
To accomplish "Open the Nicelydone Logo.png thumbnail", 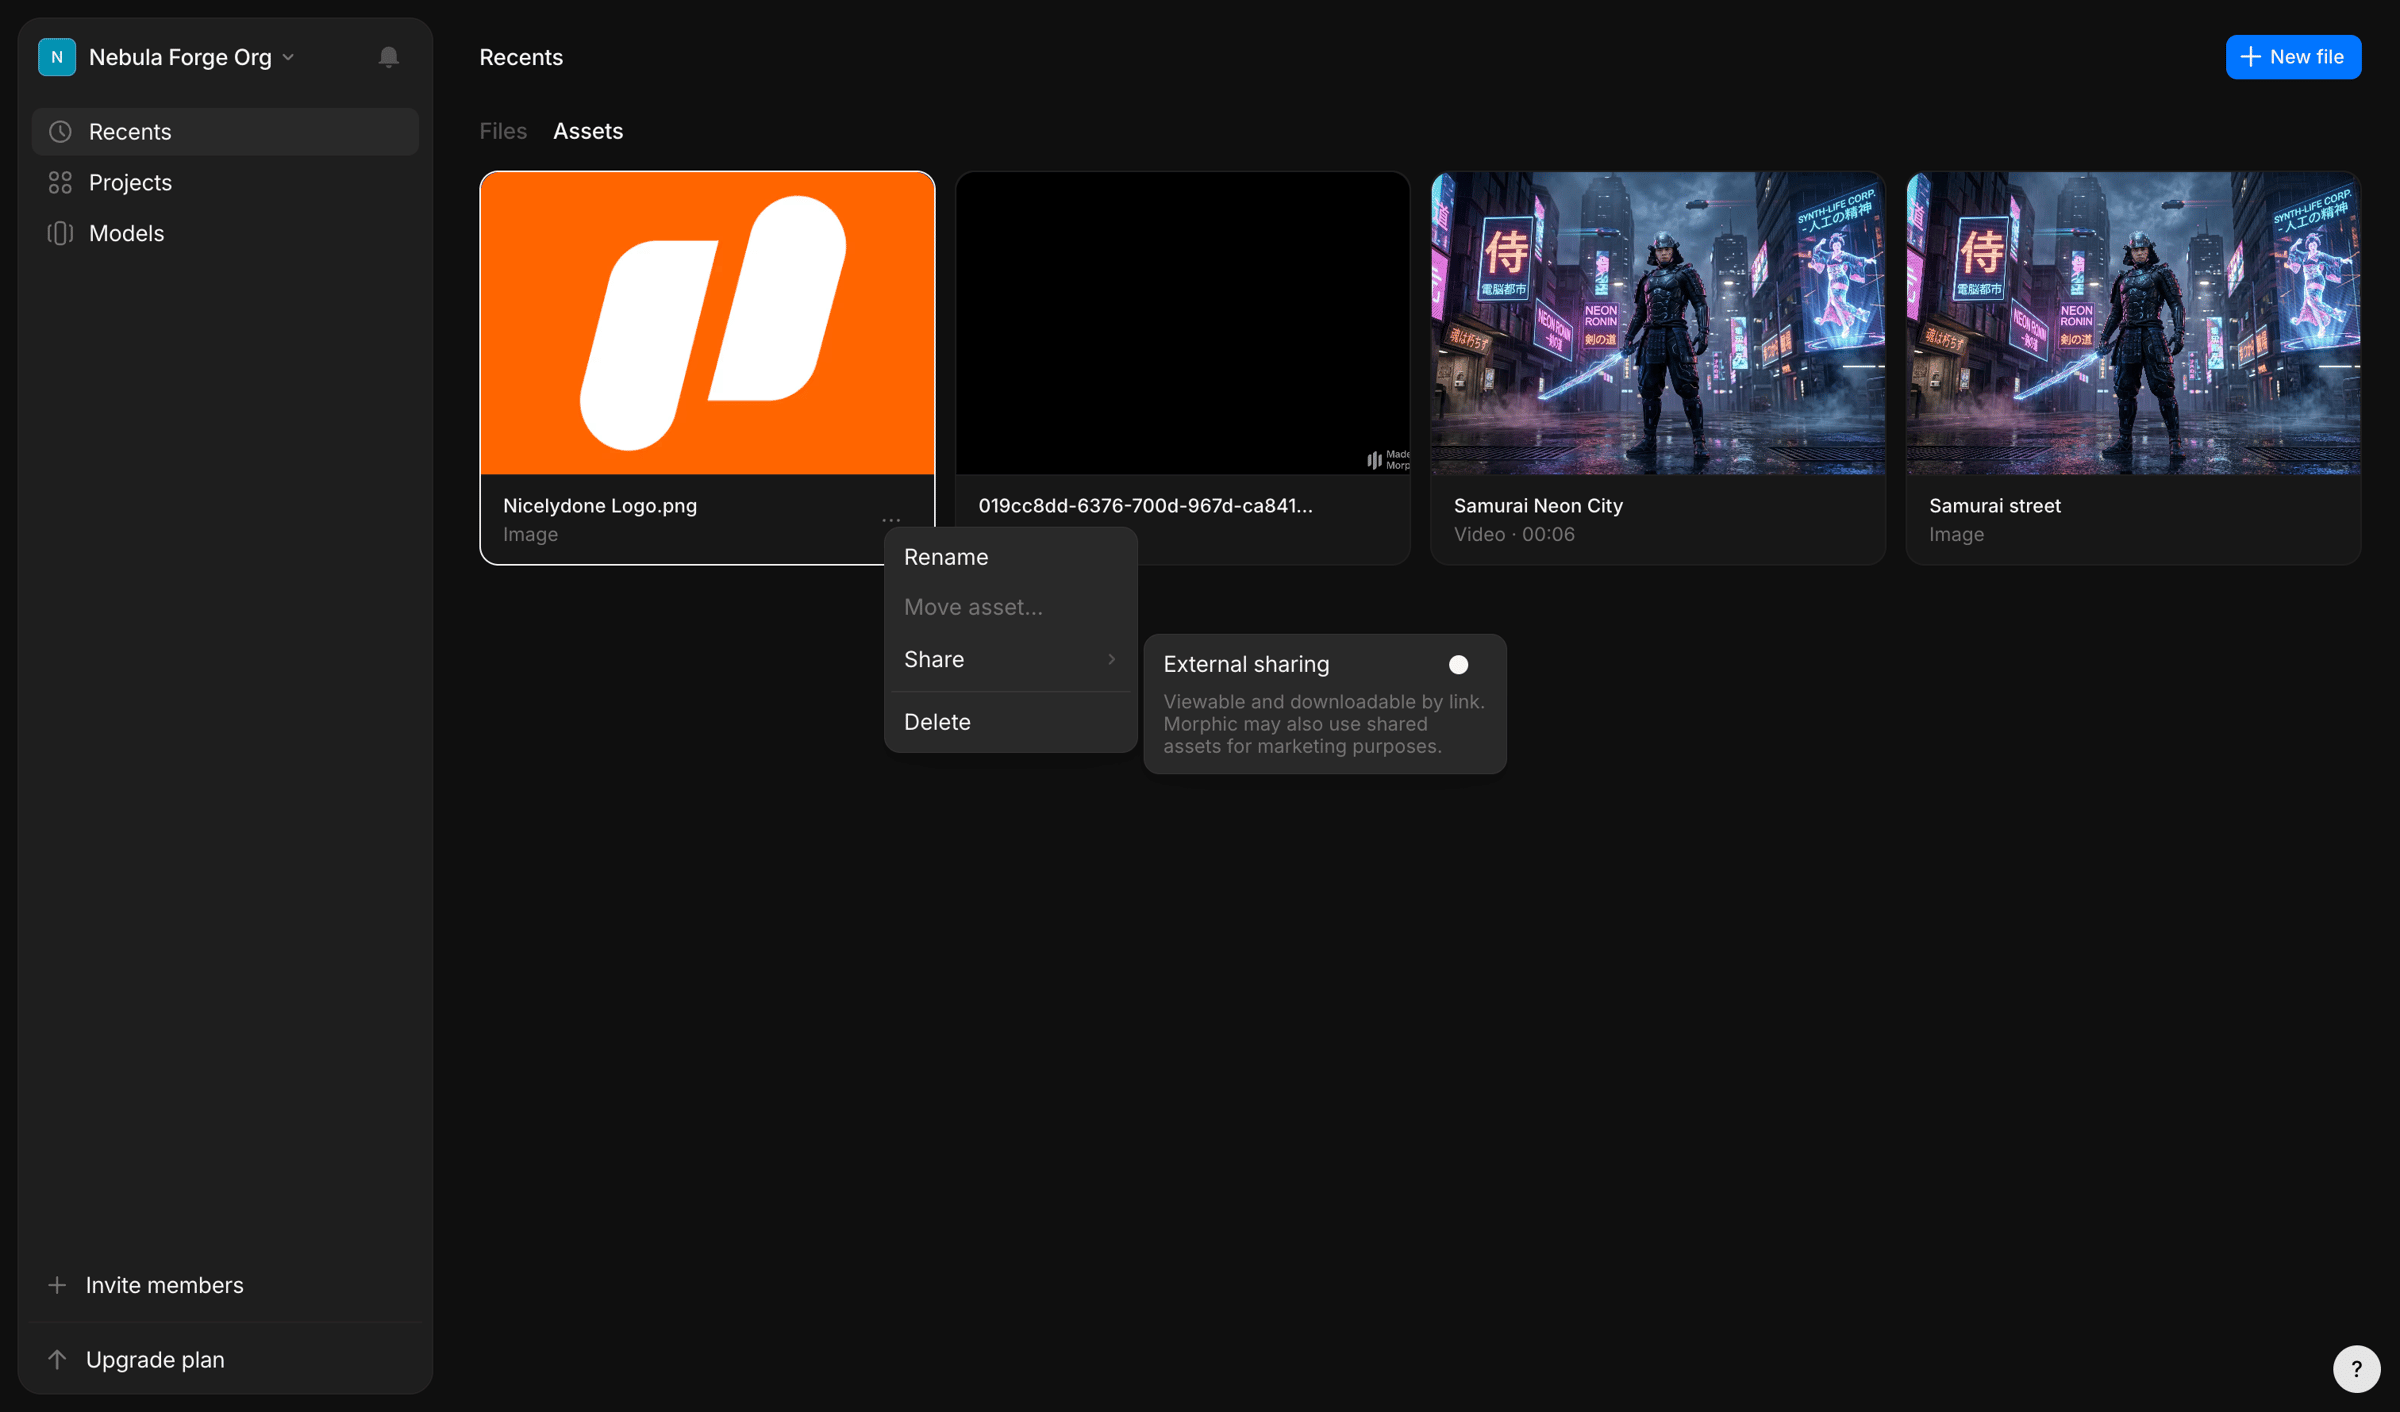I will (707, 323).
